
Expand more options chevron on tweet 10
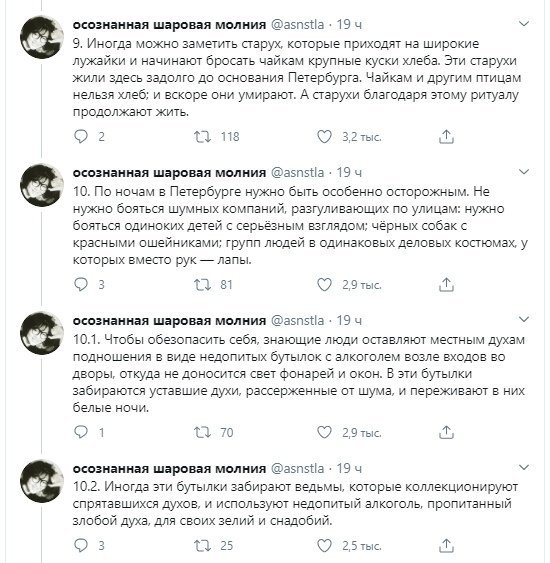coord(524,172)
